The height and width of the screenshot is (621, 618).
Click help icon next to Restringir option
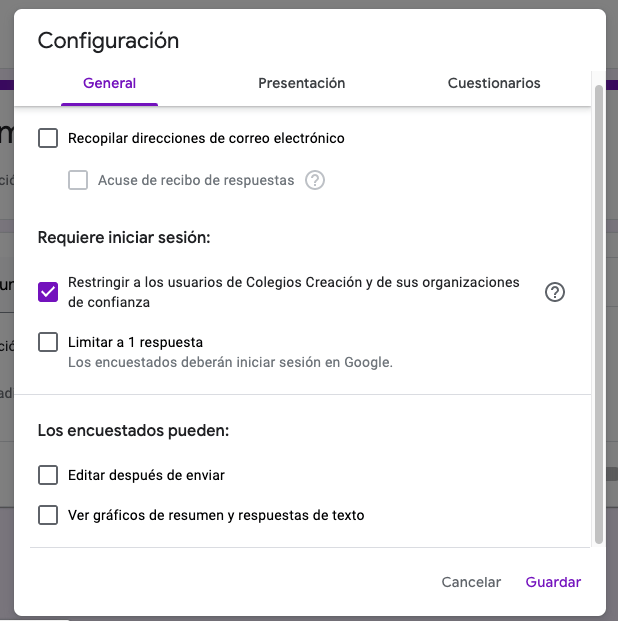pos(555,292)
